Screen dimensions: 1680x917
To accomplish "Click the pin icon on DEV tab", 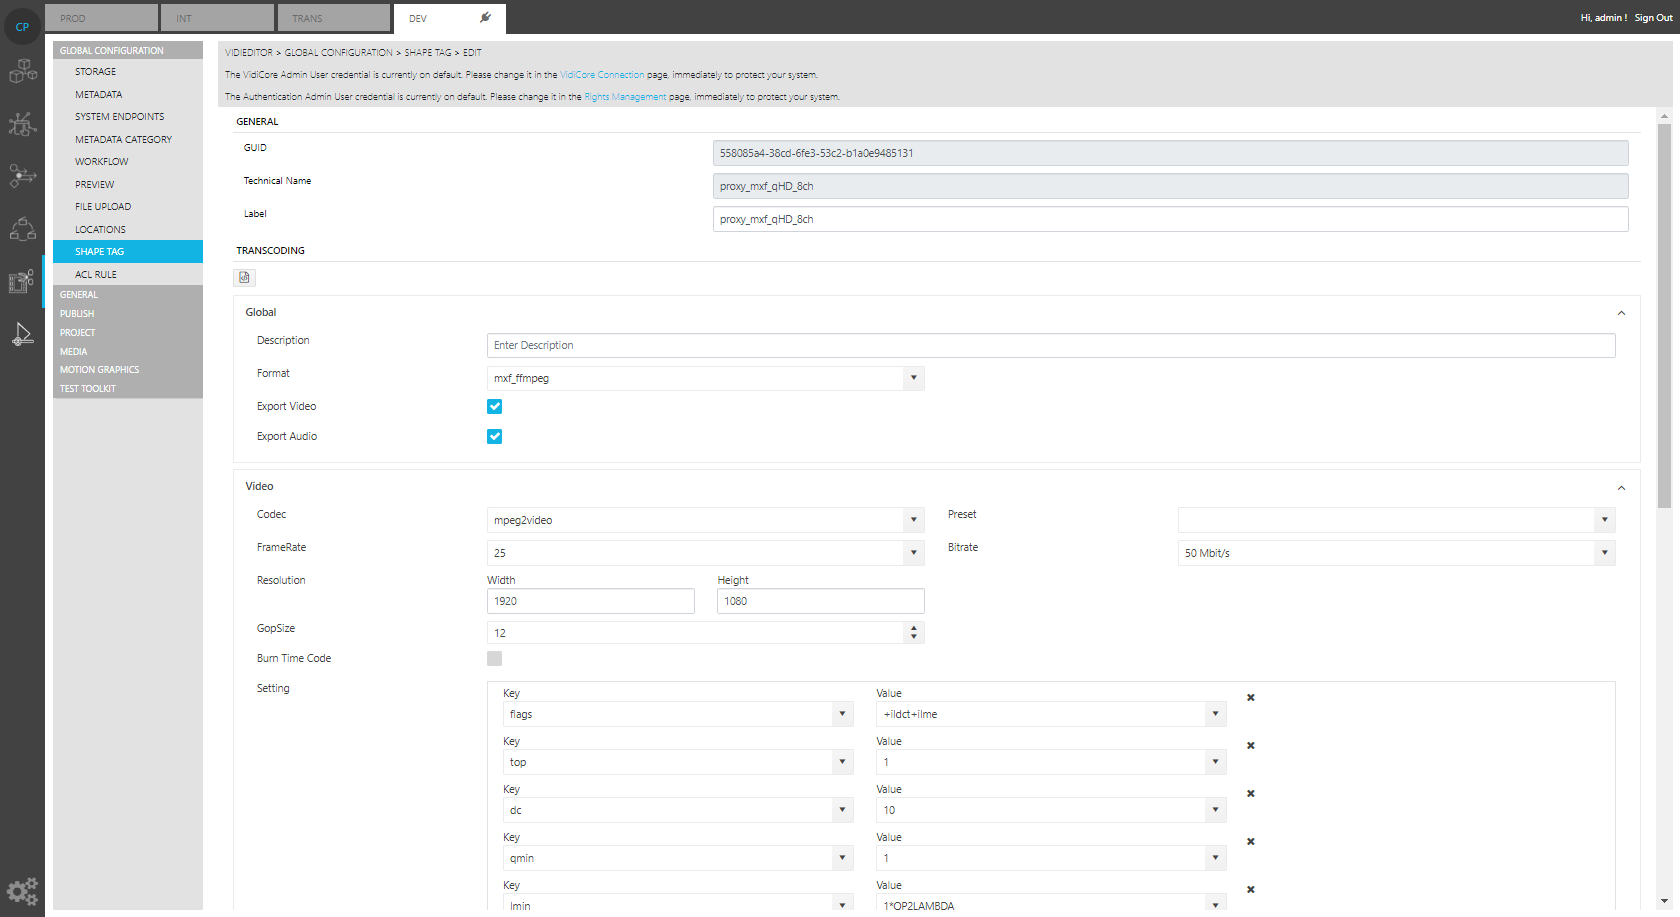I will coord(485,18).
